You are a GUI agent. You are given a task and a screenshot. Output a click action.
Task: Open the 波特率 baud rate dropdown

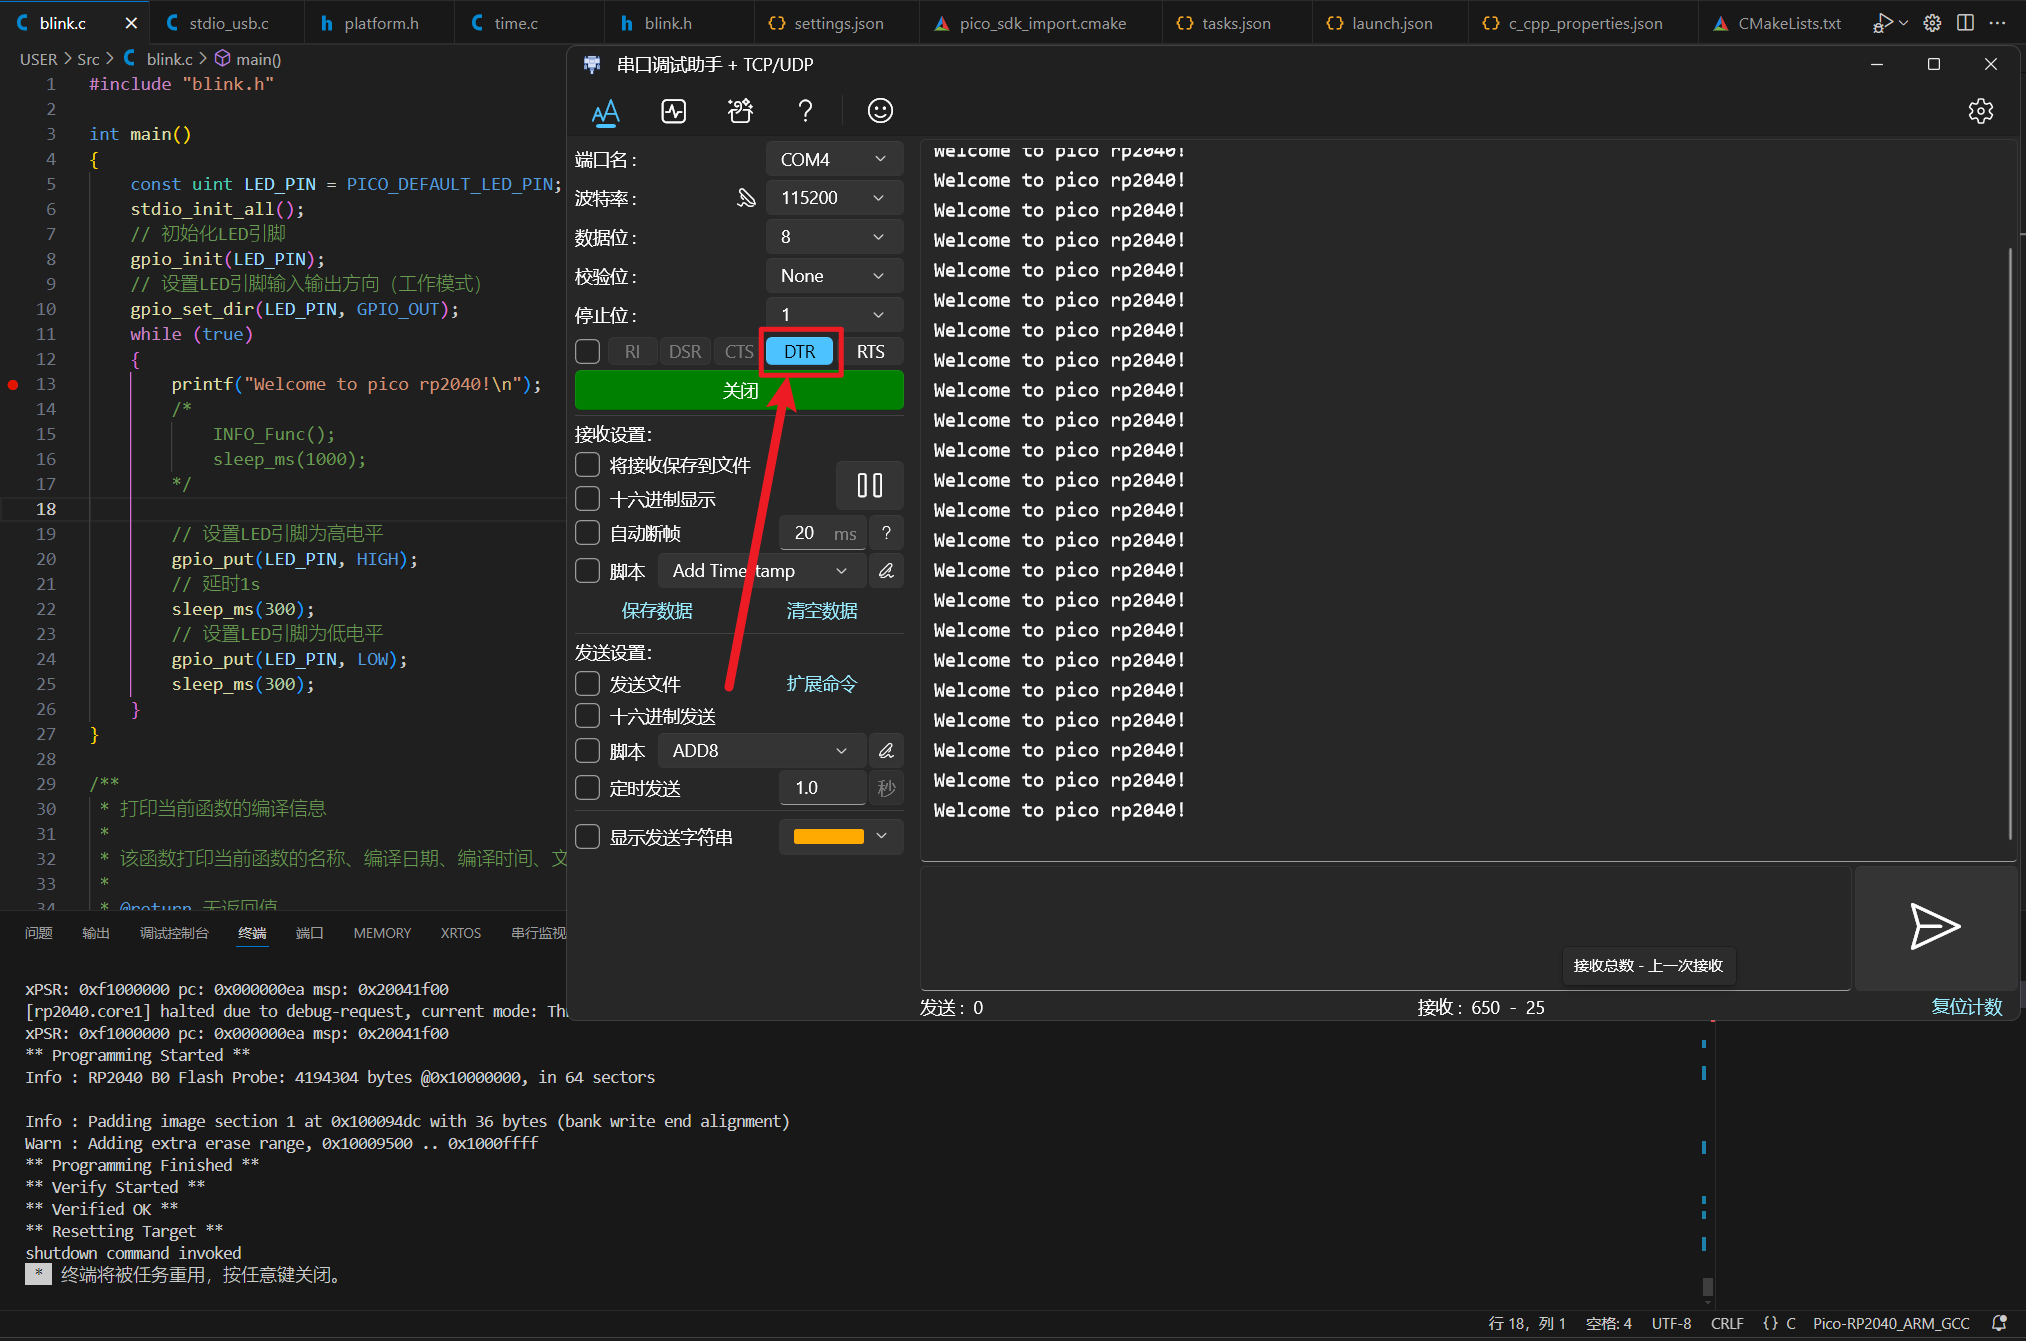point(833,197)
